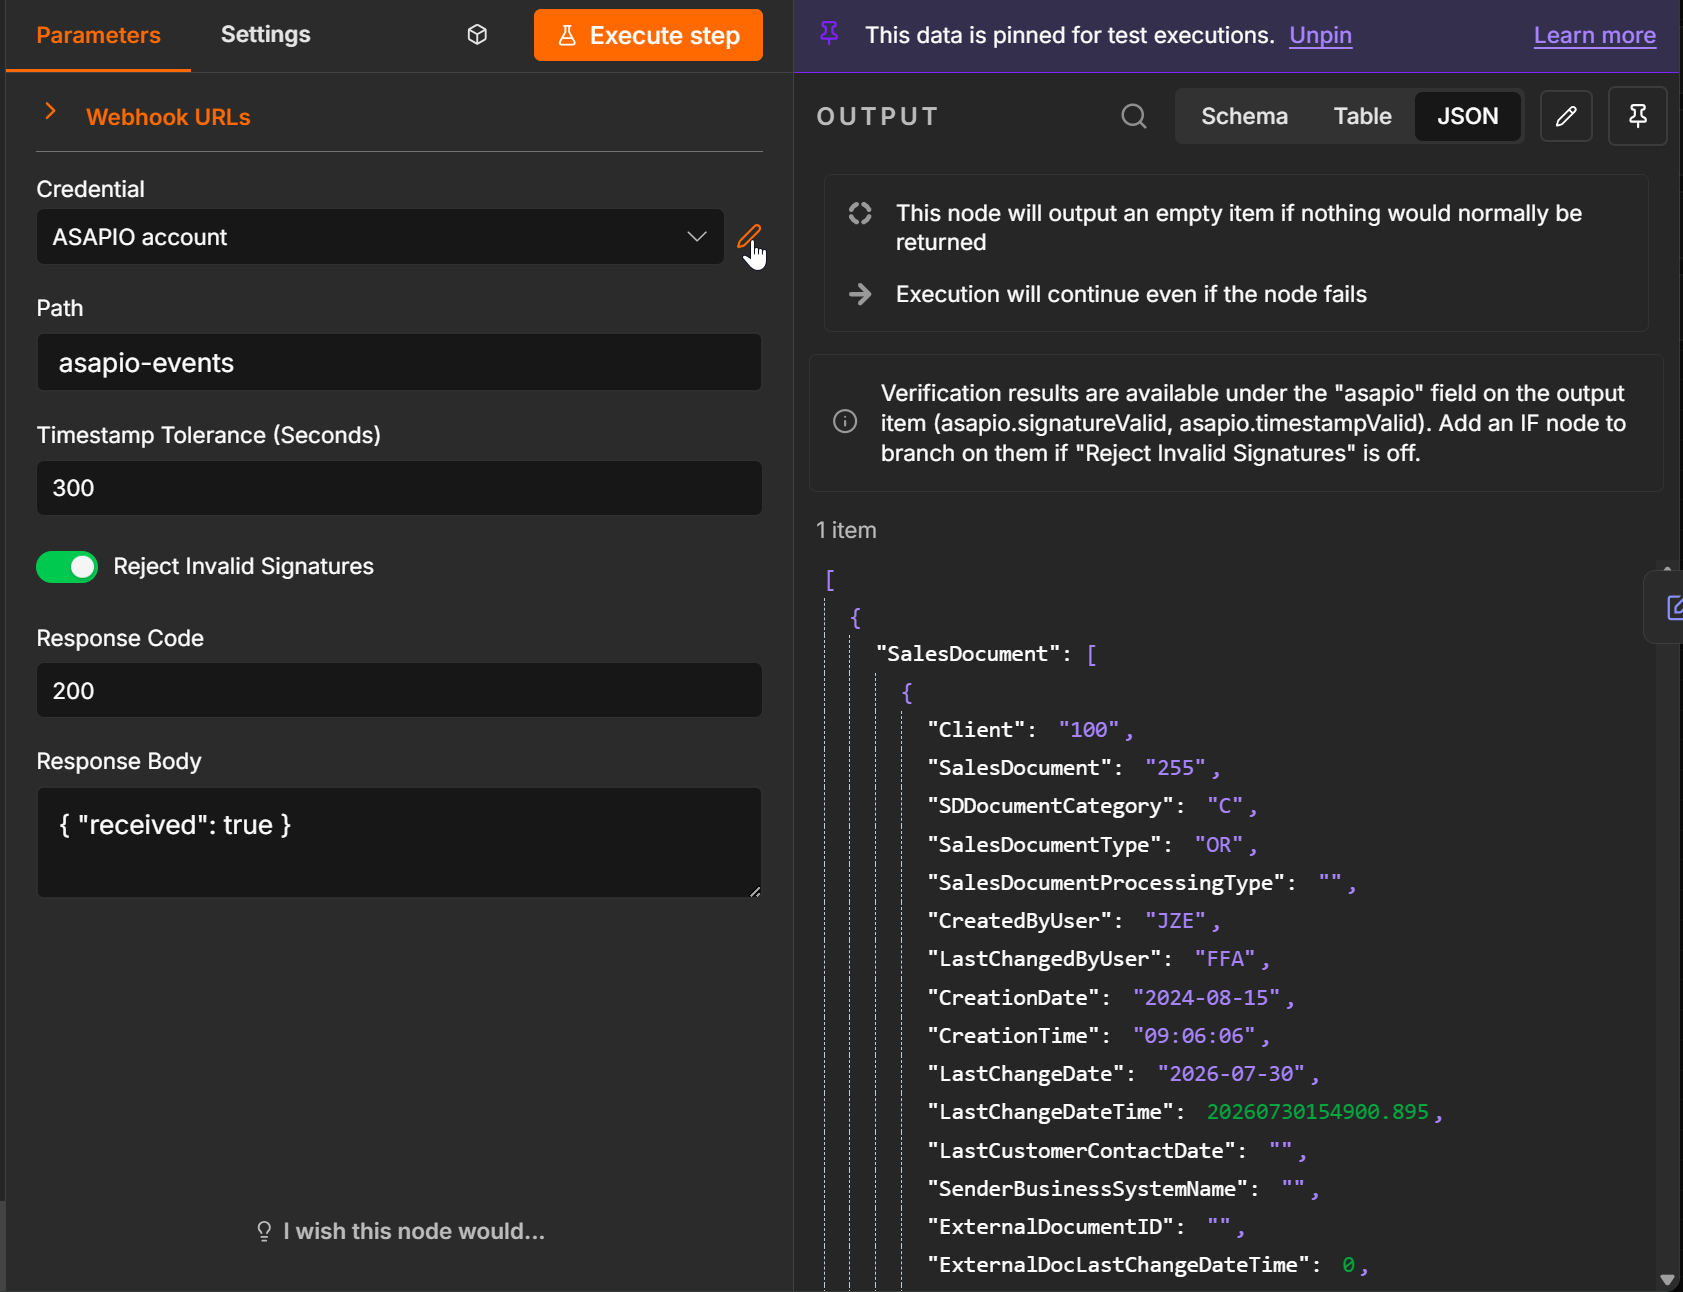Click the "SDDocumentCategory" key

pyautogui.click(x=1050, y=806)
